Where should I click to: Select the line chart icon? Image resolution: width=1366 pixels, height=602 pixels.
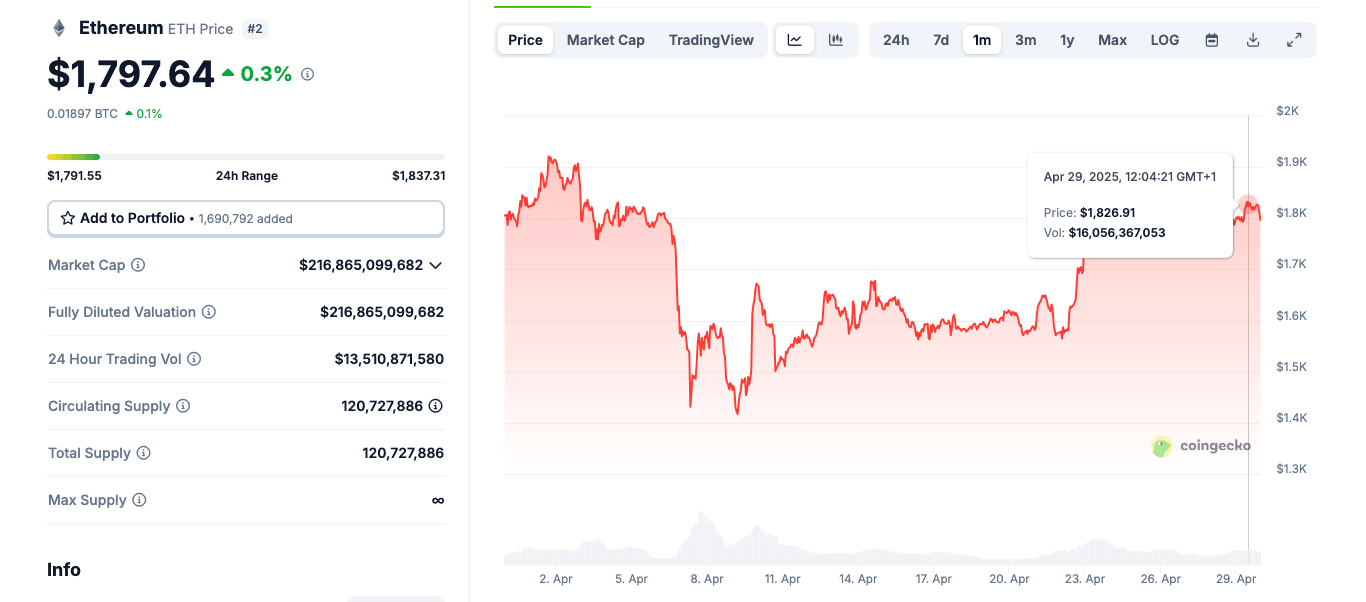pos(795,39)
